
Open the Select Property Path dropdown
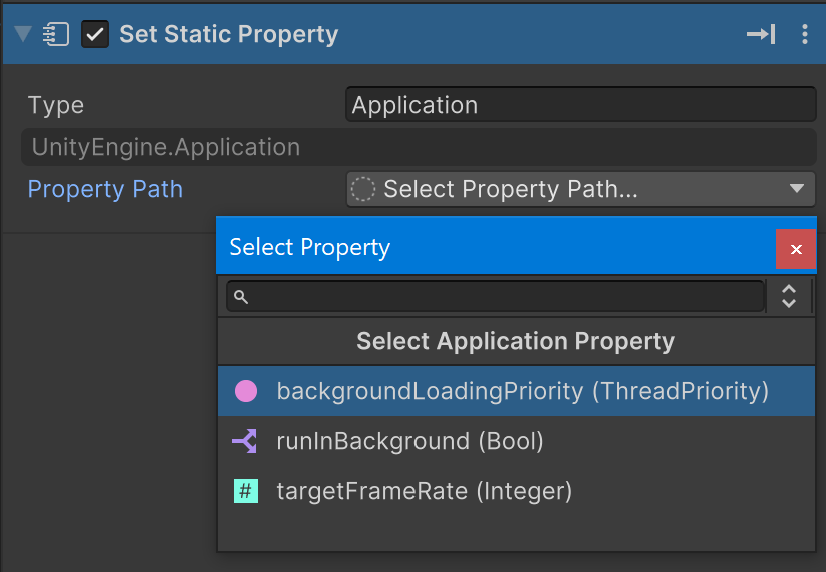pos(581,189)
